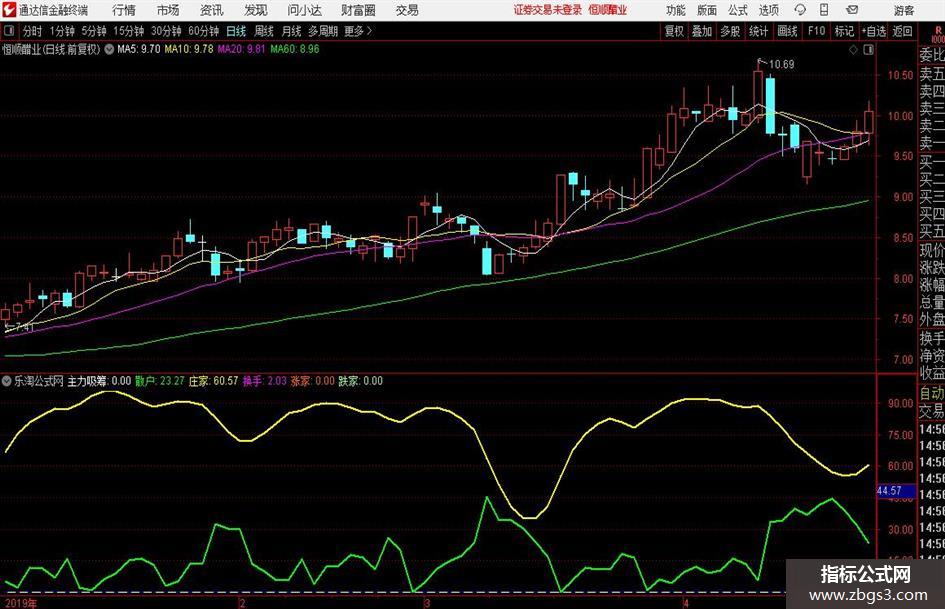Select the 周线 weekly chart tab
The image size is (945, 609).
coord(264,31)
